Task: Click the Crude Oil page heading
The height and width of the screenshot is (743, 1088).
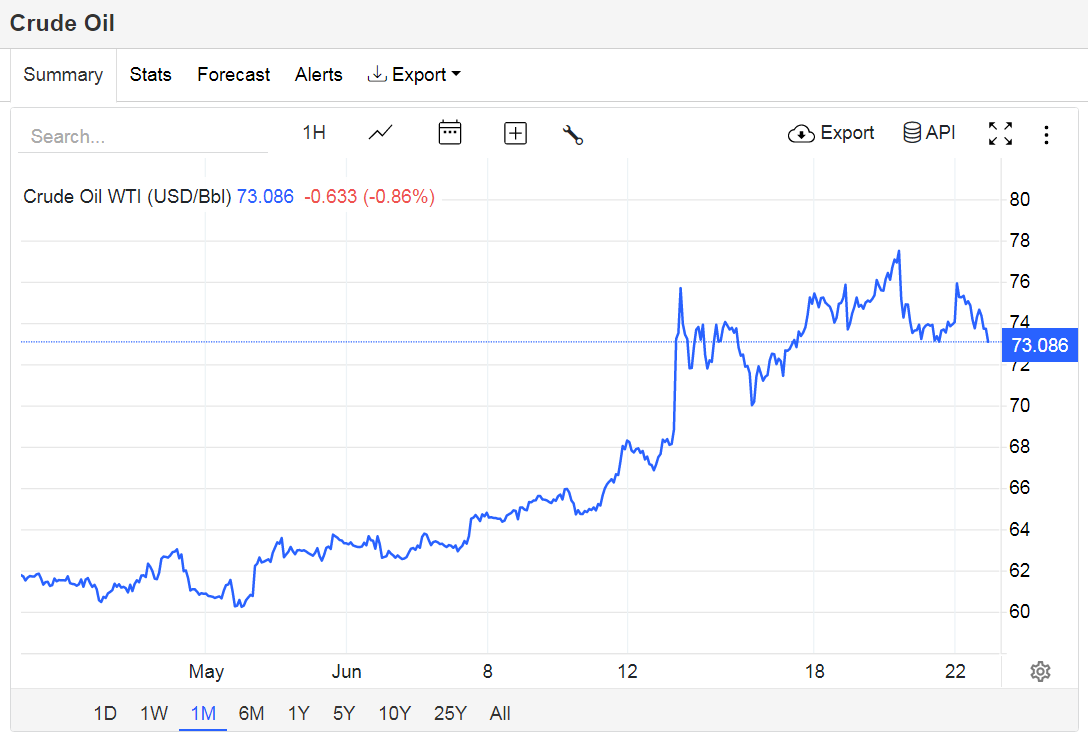Action: click(x=62, y=23)
